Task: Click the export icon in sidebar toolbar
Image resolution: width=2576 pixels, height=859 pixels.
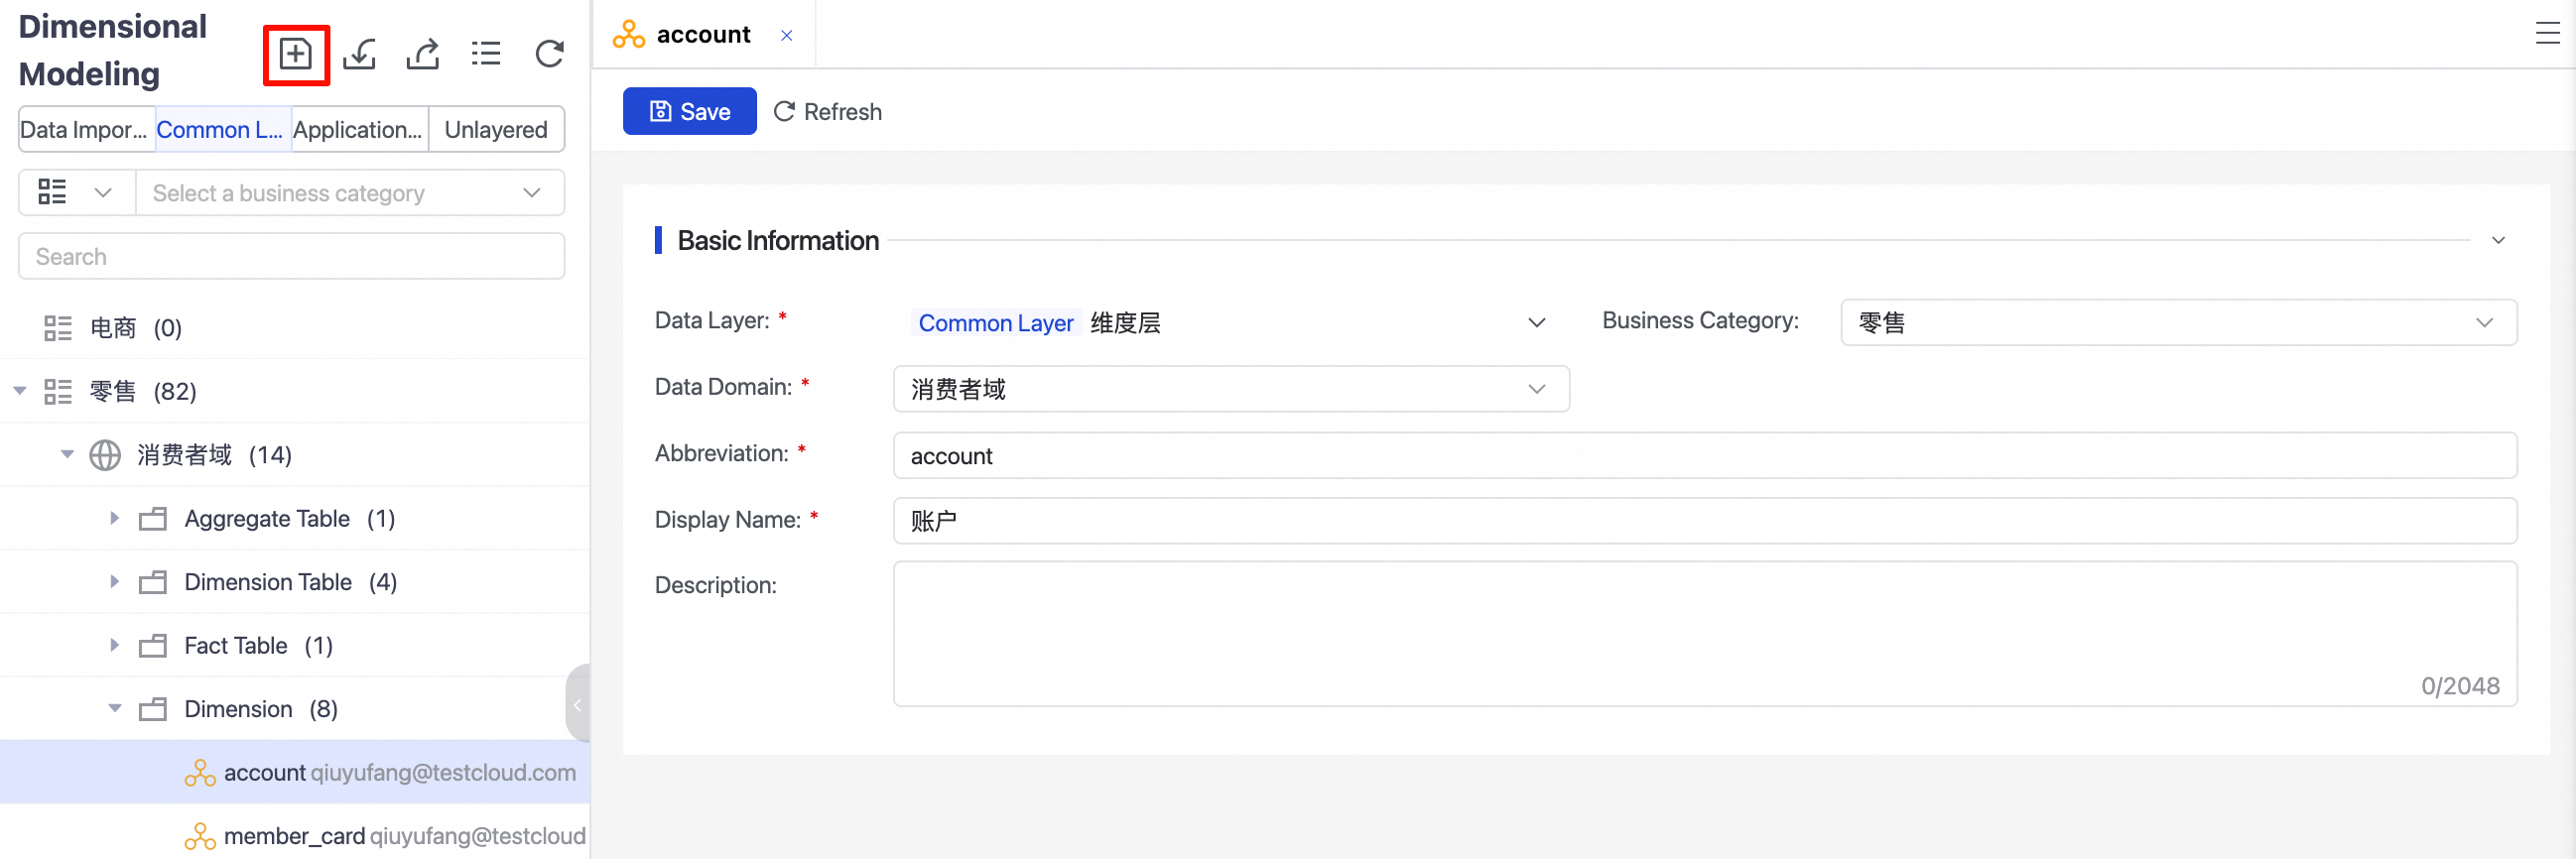Action: (423, 54)
